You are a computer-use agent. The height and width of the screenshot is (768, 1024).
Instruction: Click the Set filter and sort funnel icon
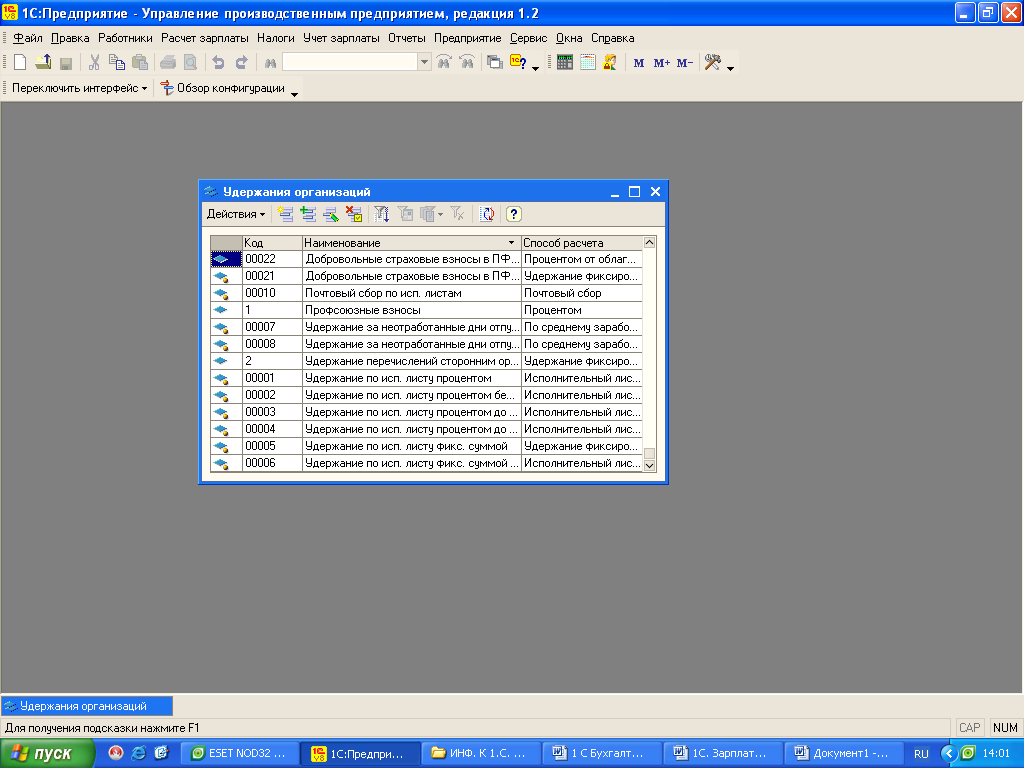(x=382, y=214)
